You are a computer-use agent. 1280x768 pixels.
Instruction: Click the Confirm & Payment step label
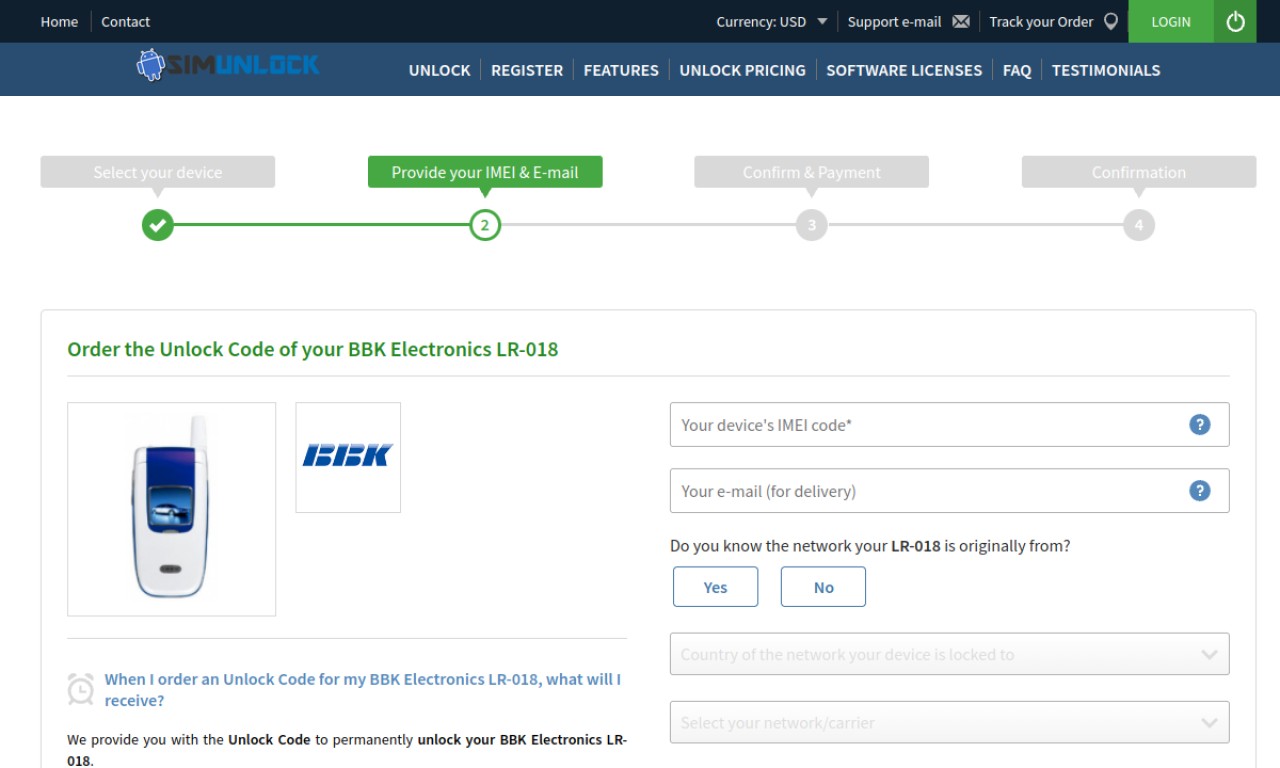(x=812, y=172)
